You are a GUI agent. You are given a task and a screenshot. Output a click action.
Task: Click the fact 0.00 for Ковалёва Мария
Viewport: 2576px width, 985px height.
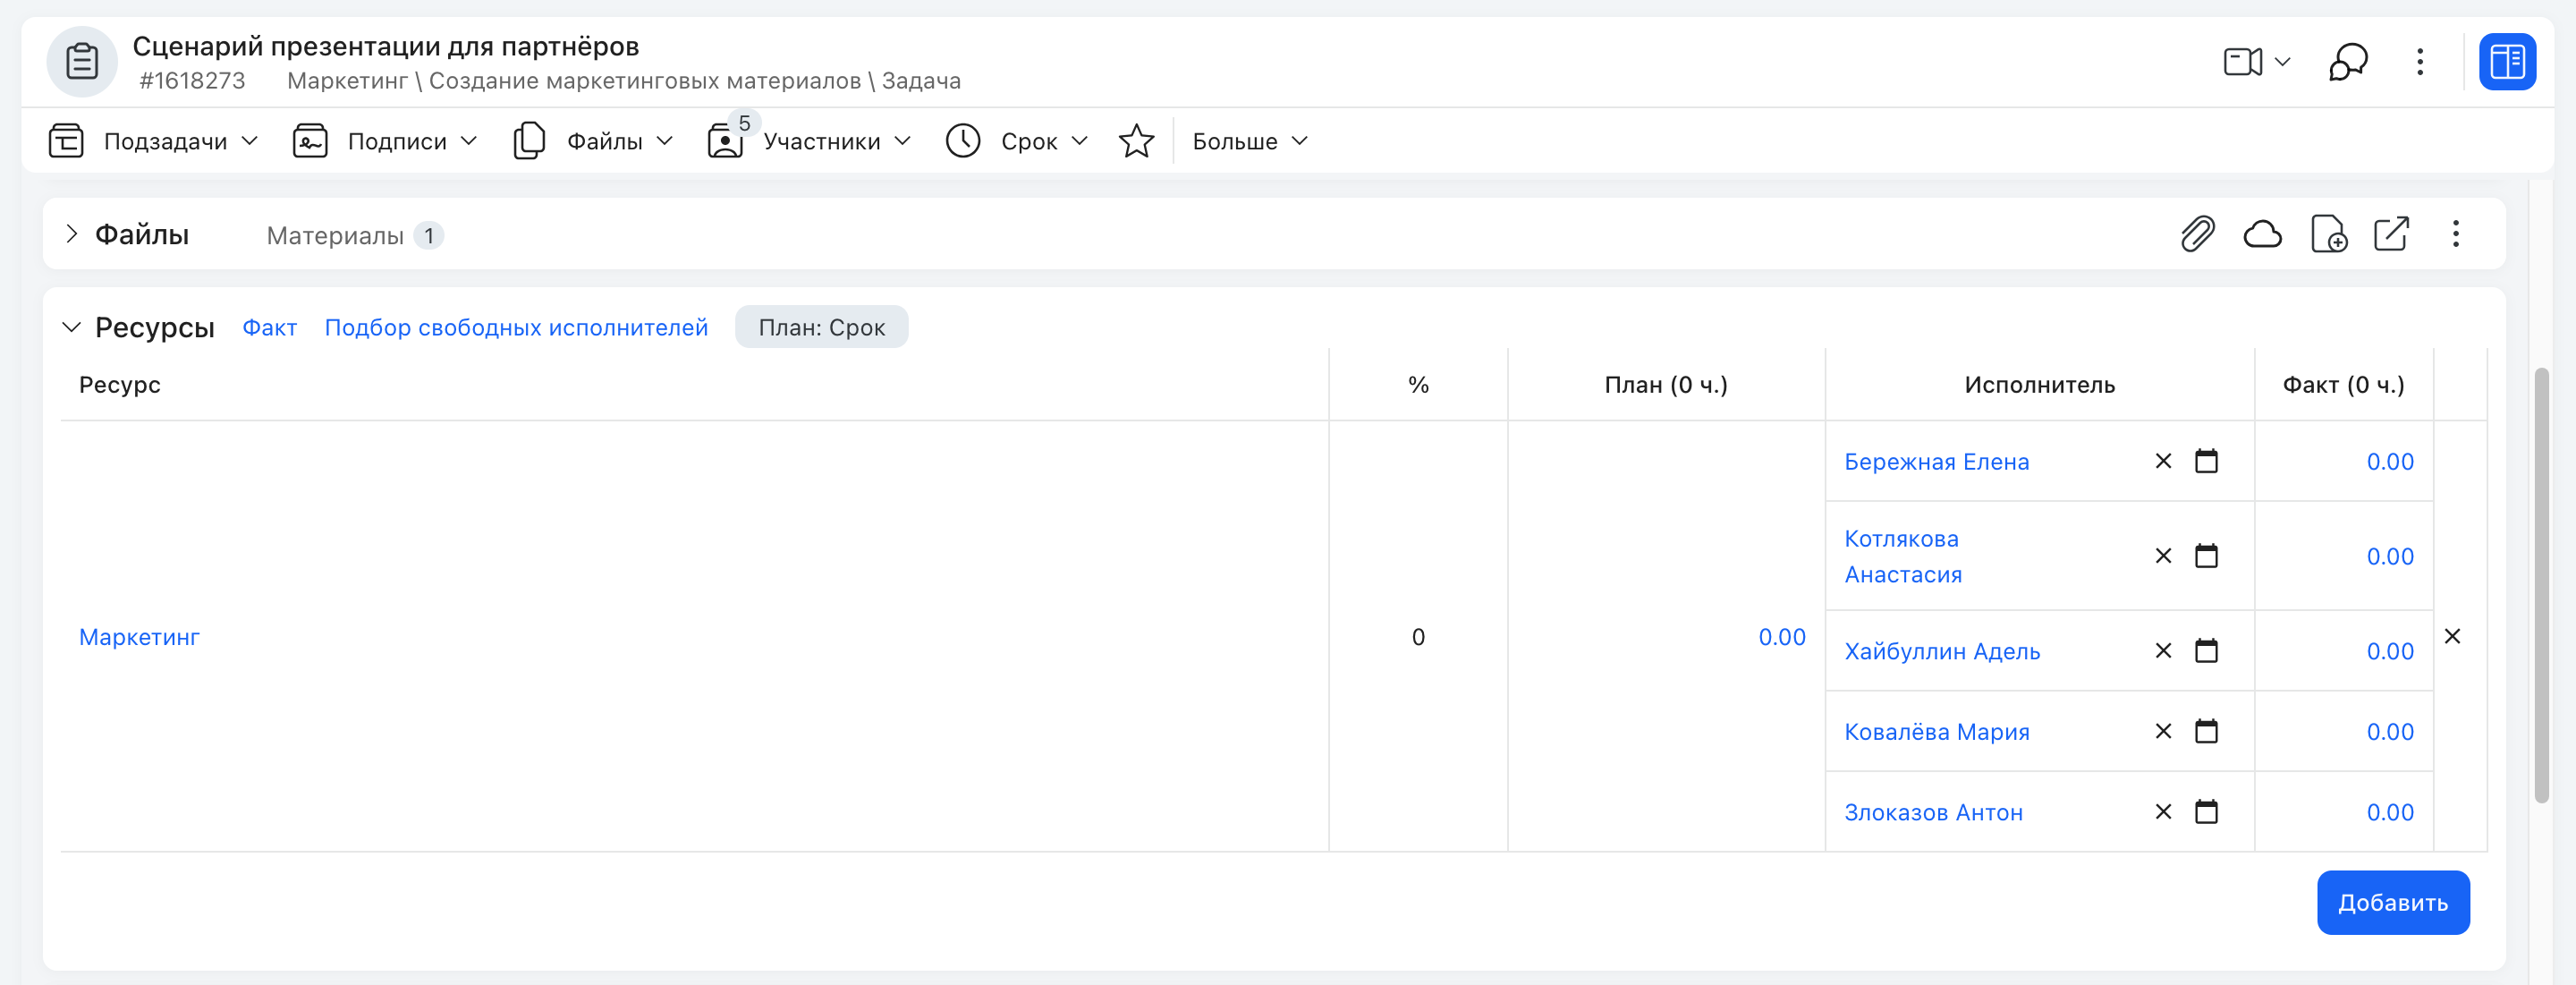[x=2390, y=732]
